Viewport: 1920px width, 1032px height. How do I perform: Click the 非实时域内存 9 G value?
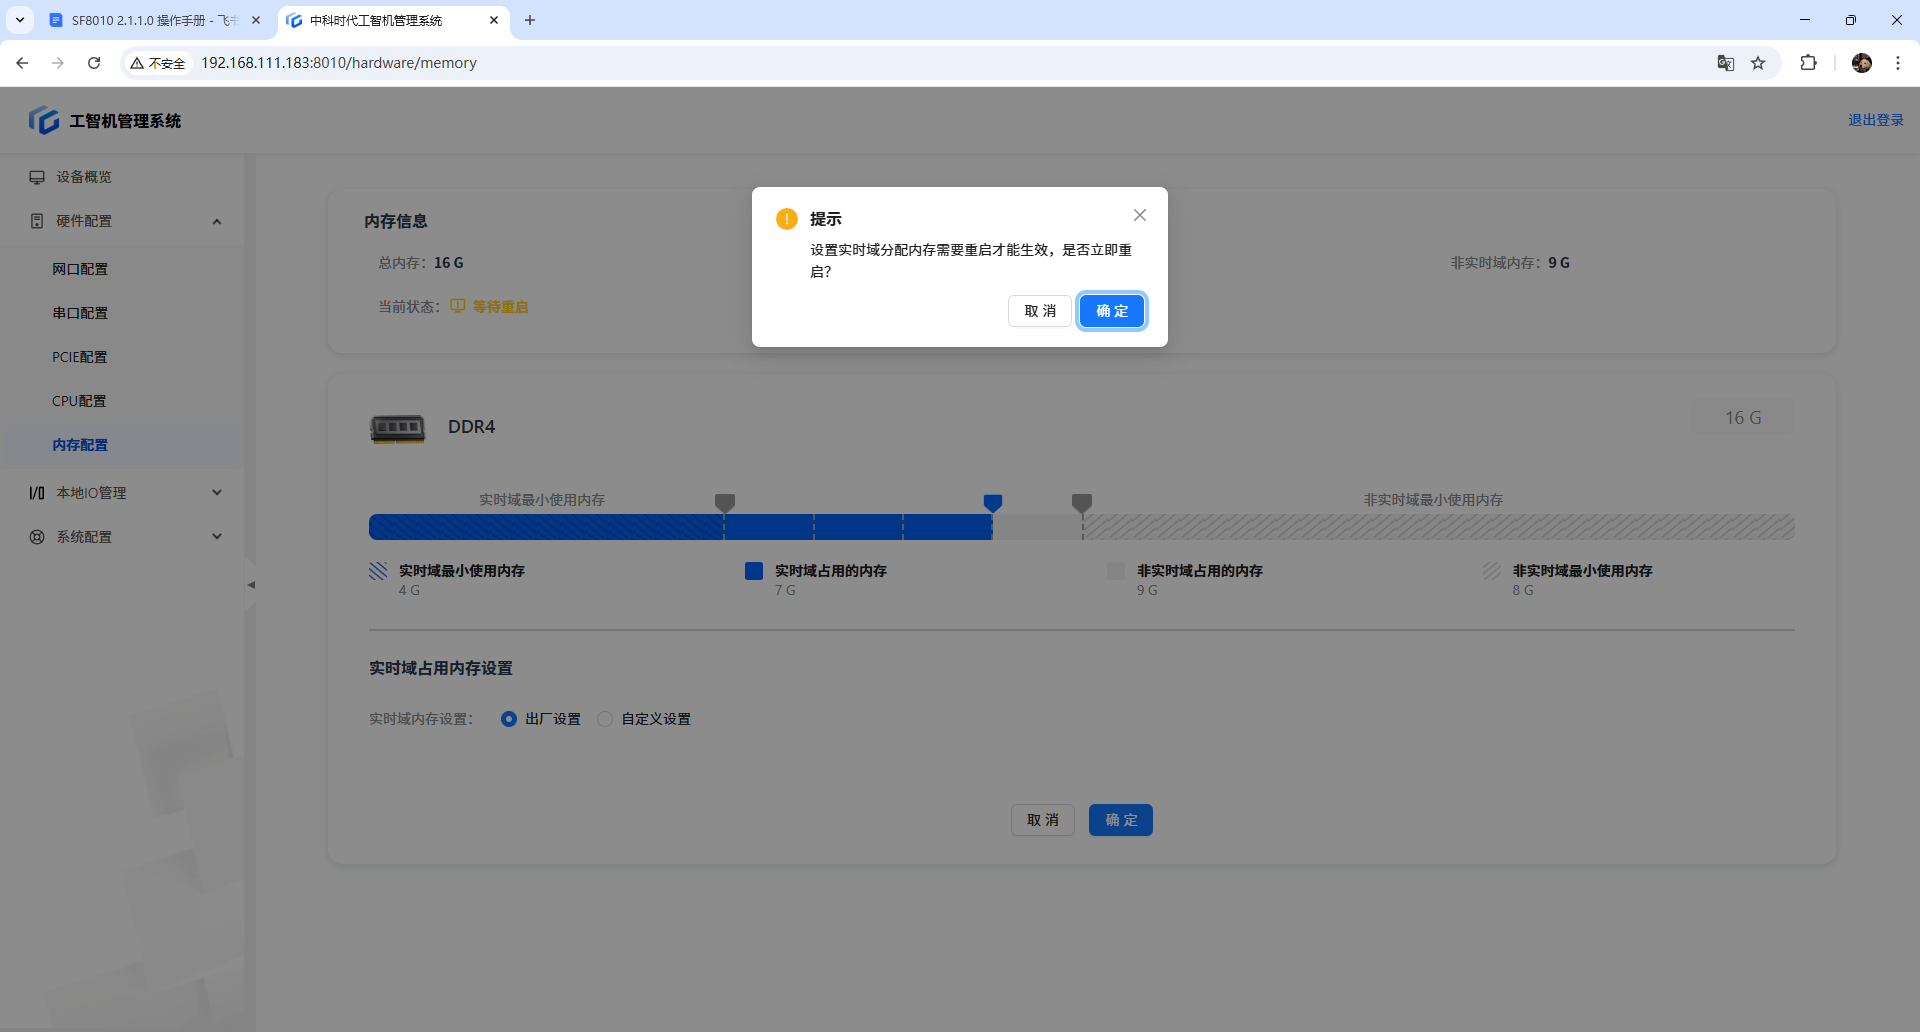(x=1559, y=263)
